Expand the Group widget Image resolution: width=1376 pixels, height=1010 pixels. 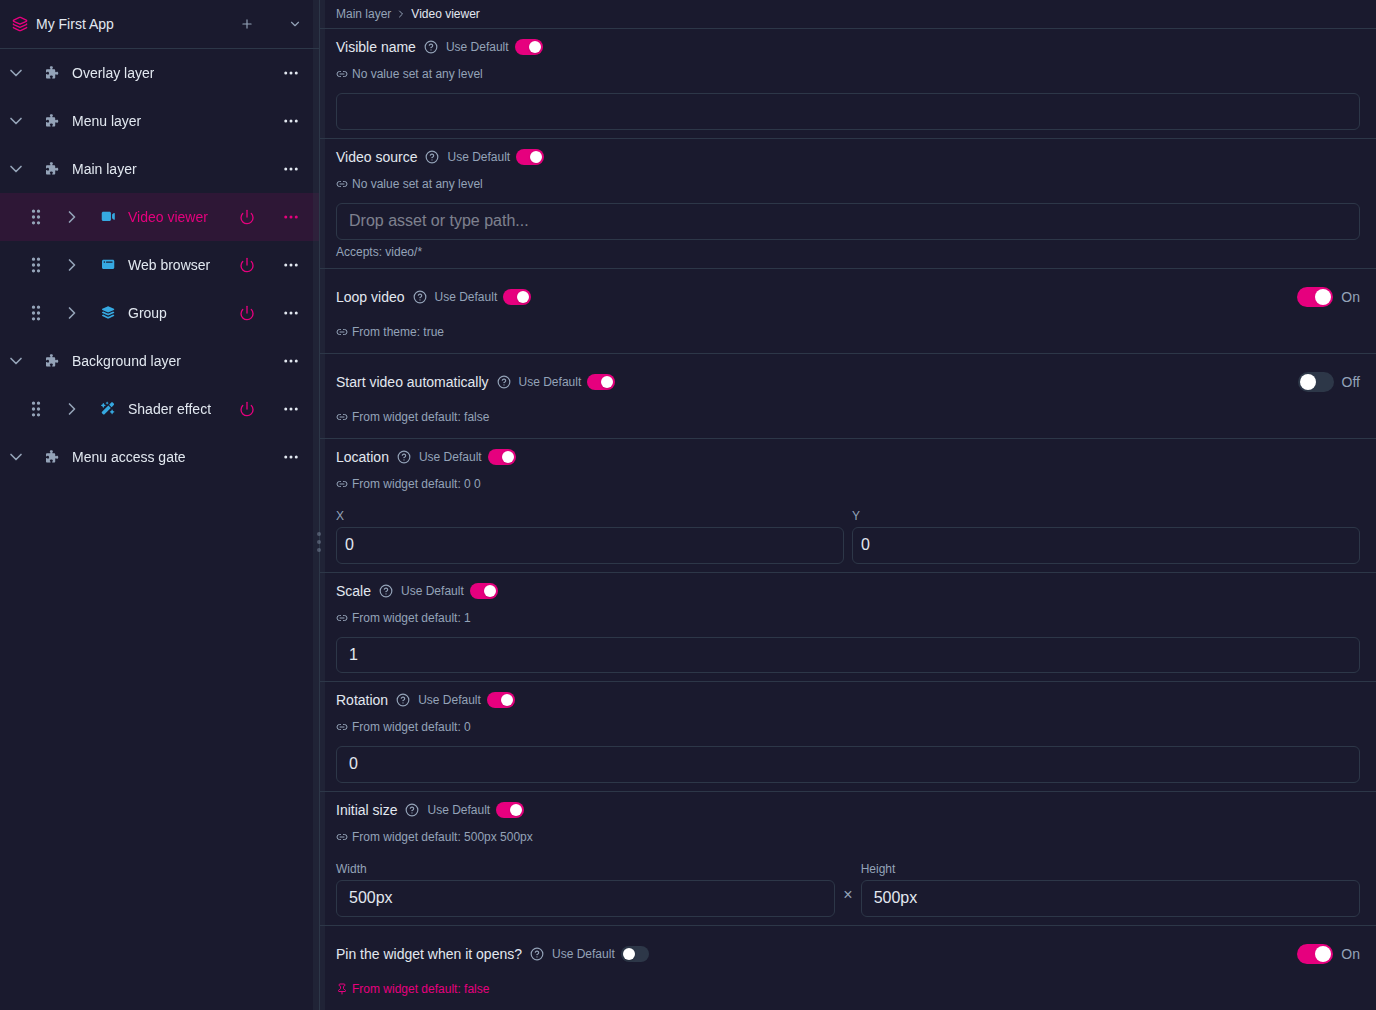[x=72, y=313]
